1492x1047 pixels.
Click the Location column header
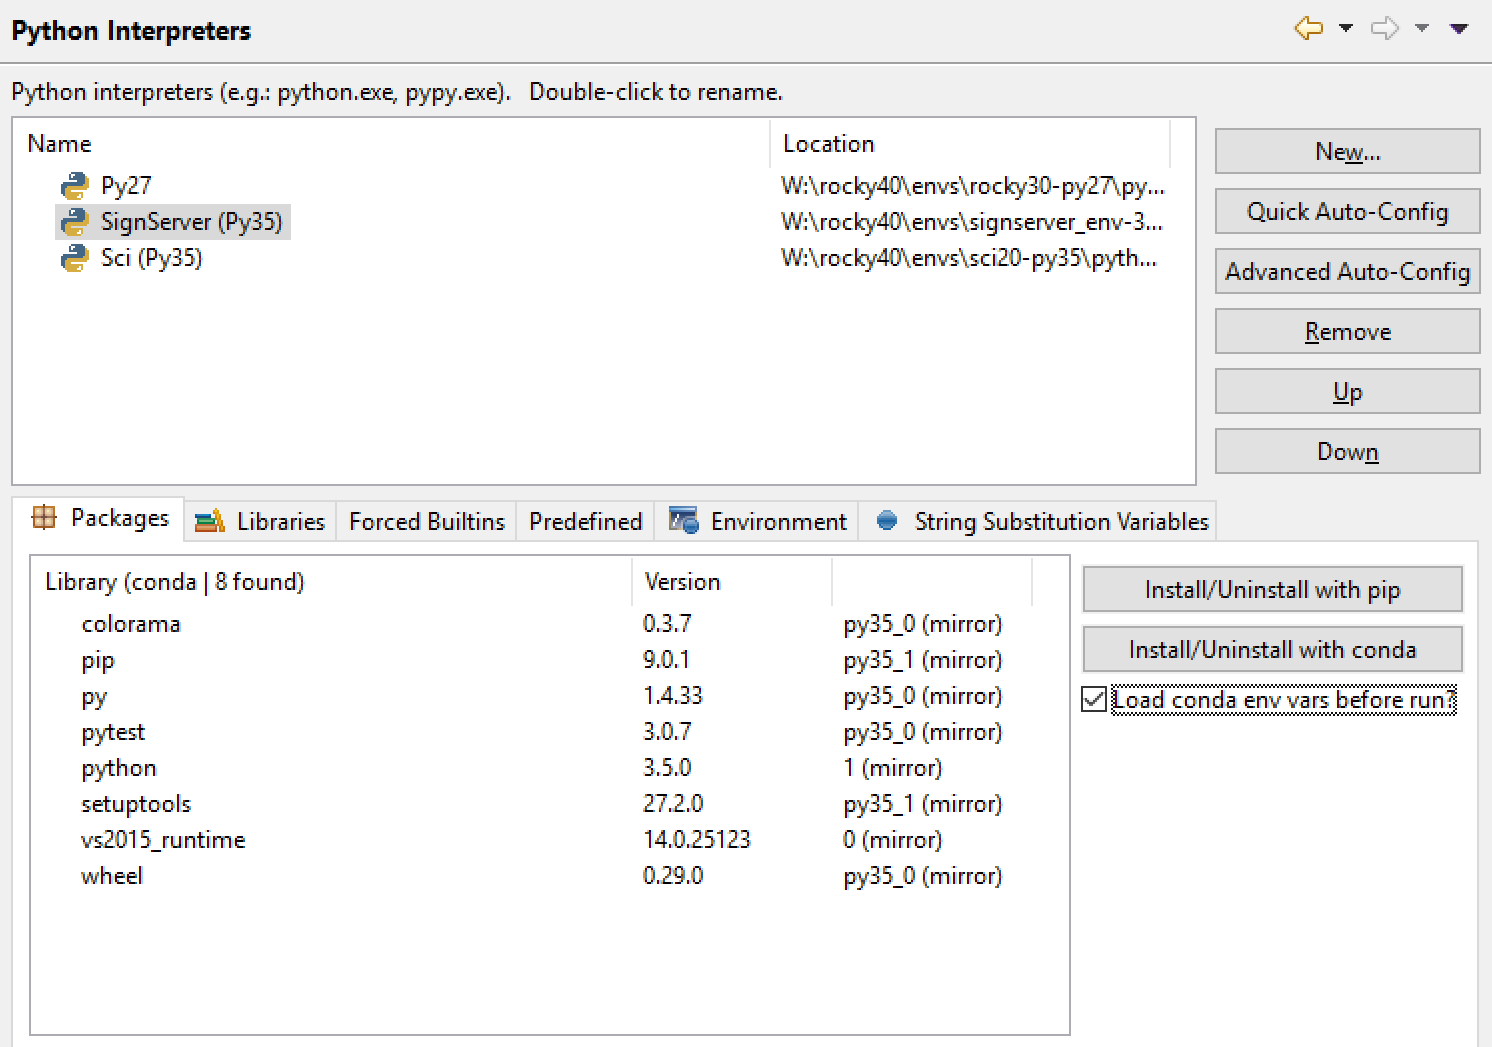[970, 144]
